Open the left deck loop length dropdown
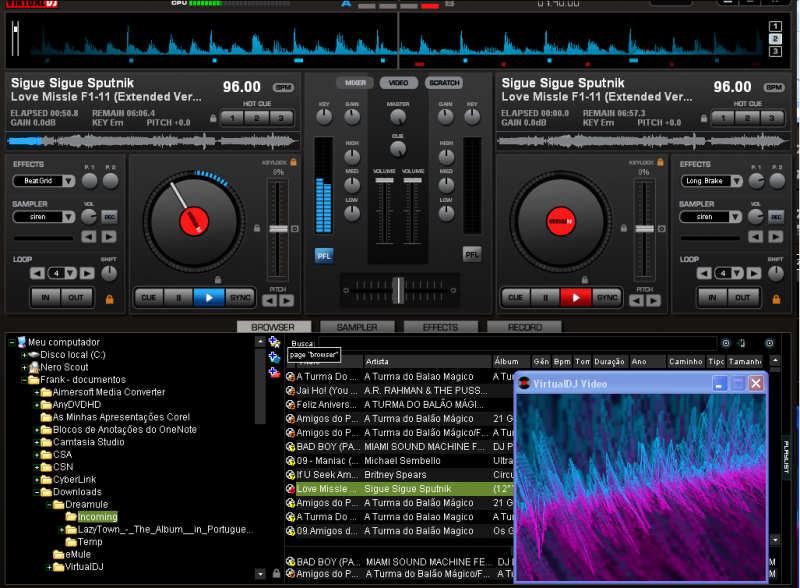800x588 pixels. coord(70,274)
